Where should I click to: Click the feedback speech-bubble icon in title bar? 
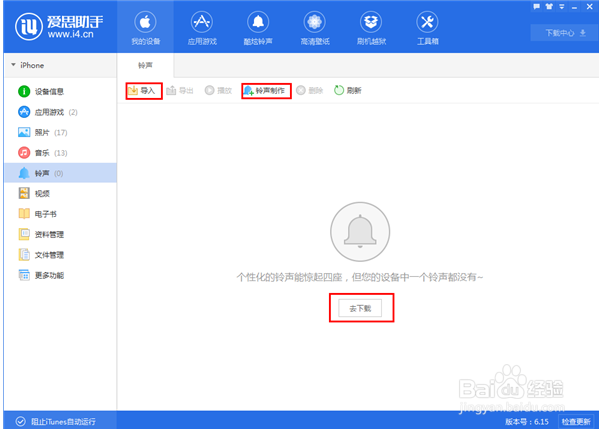point(537,6)
